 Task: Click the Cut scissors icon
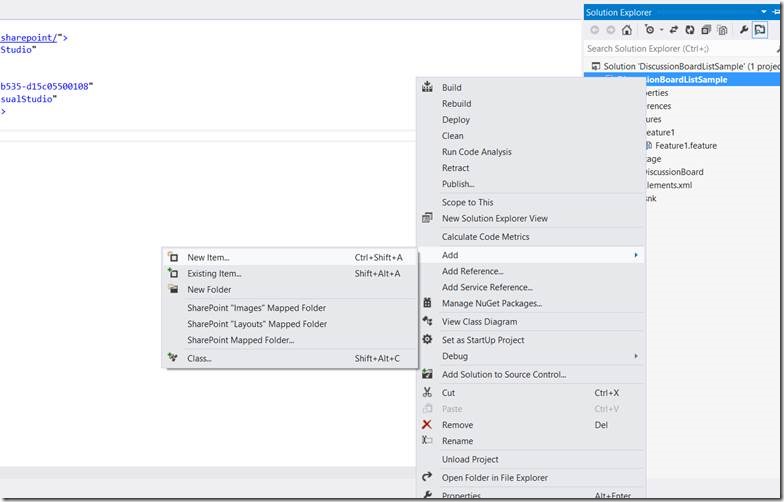click(x=427, y=392)
